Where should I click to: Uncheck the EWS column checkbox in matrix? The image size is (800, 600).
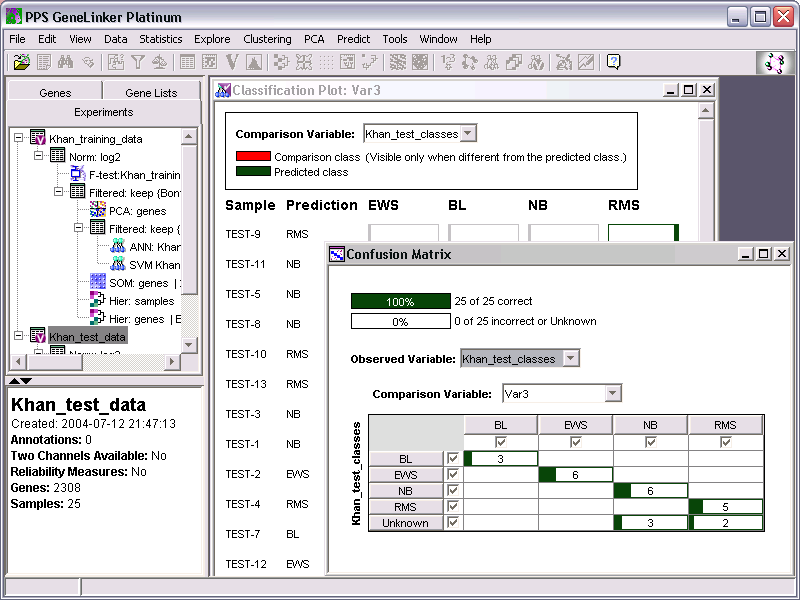[576, 442]
